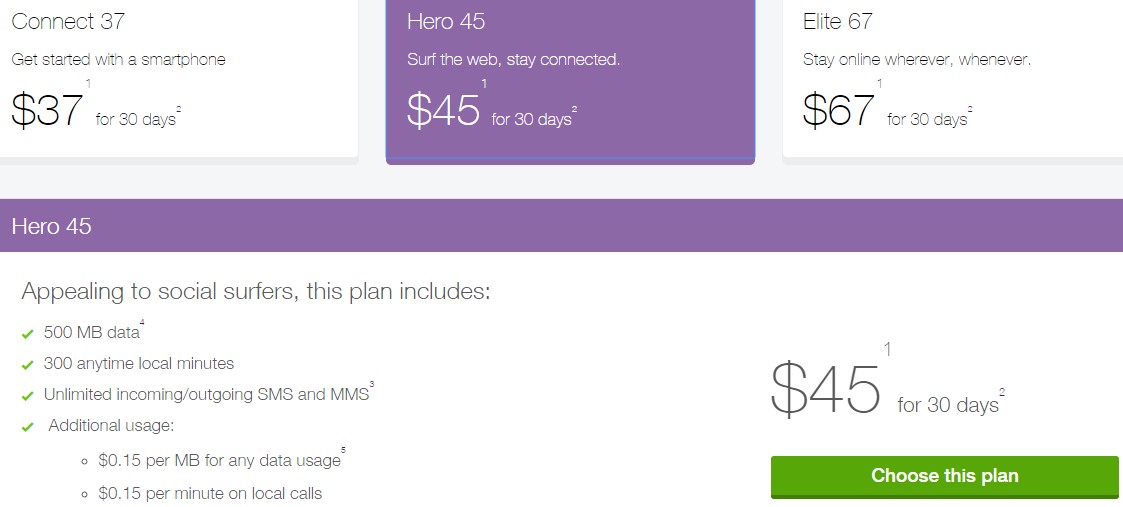Click "Get started with a smartphone" tagline

118,60
